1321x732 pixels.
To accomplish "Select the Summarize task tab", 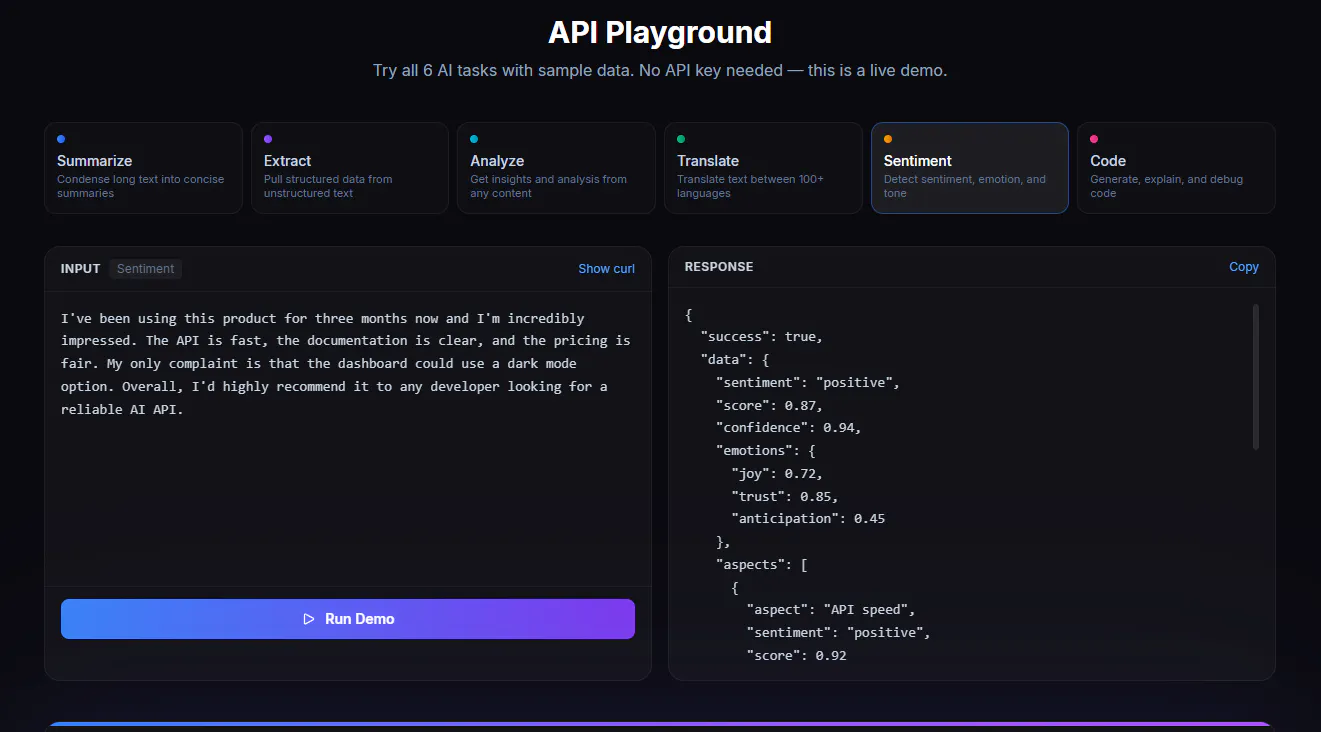I will click(143, 168).
